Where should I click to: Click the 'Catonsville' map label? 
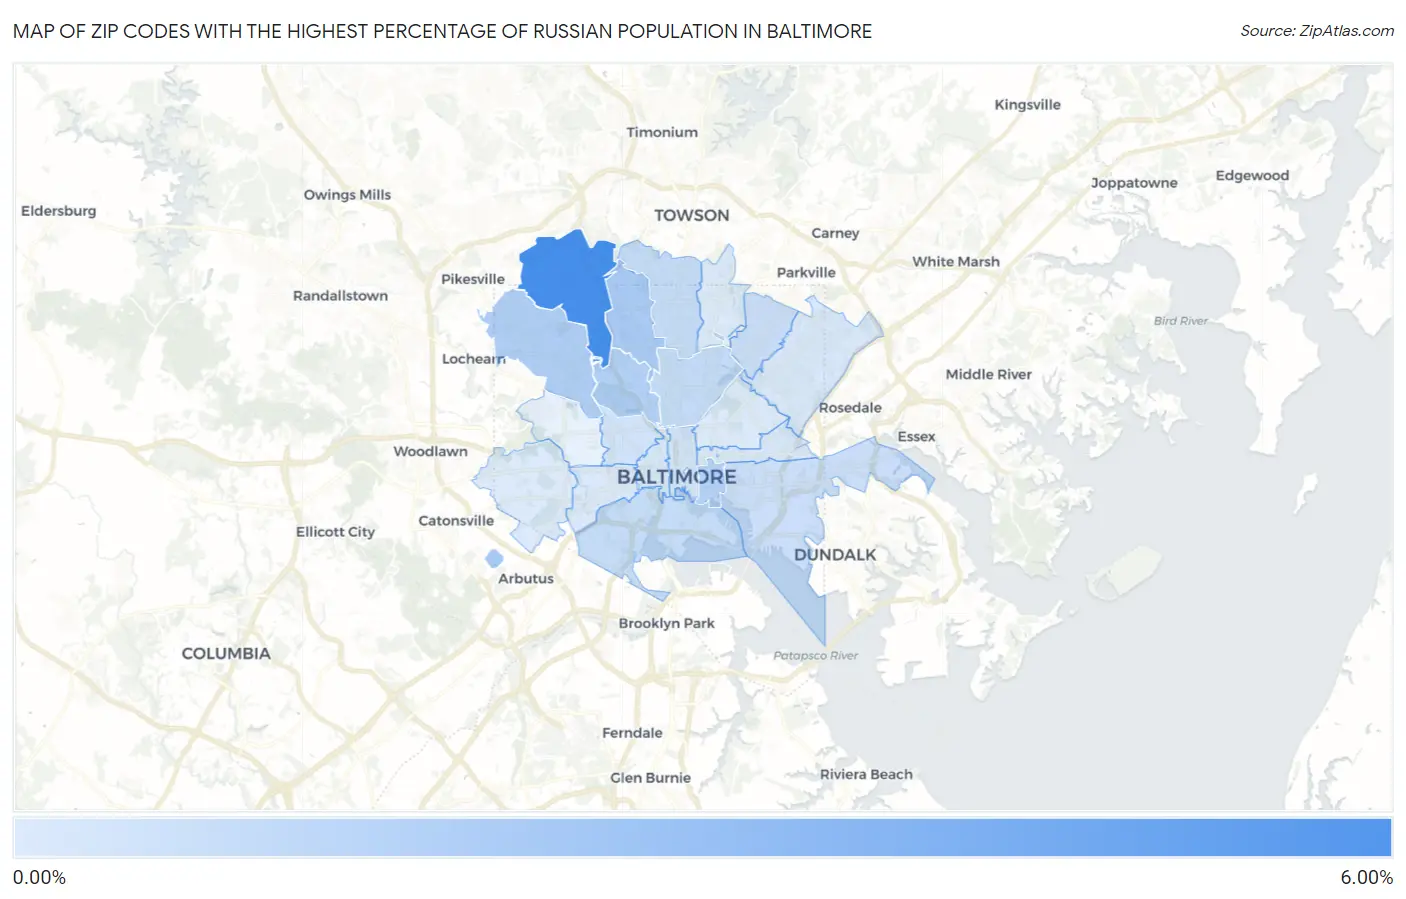tap(456, 521)
